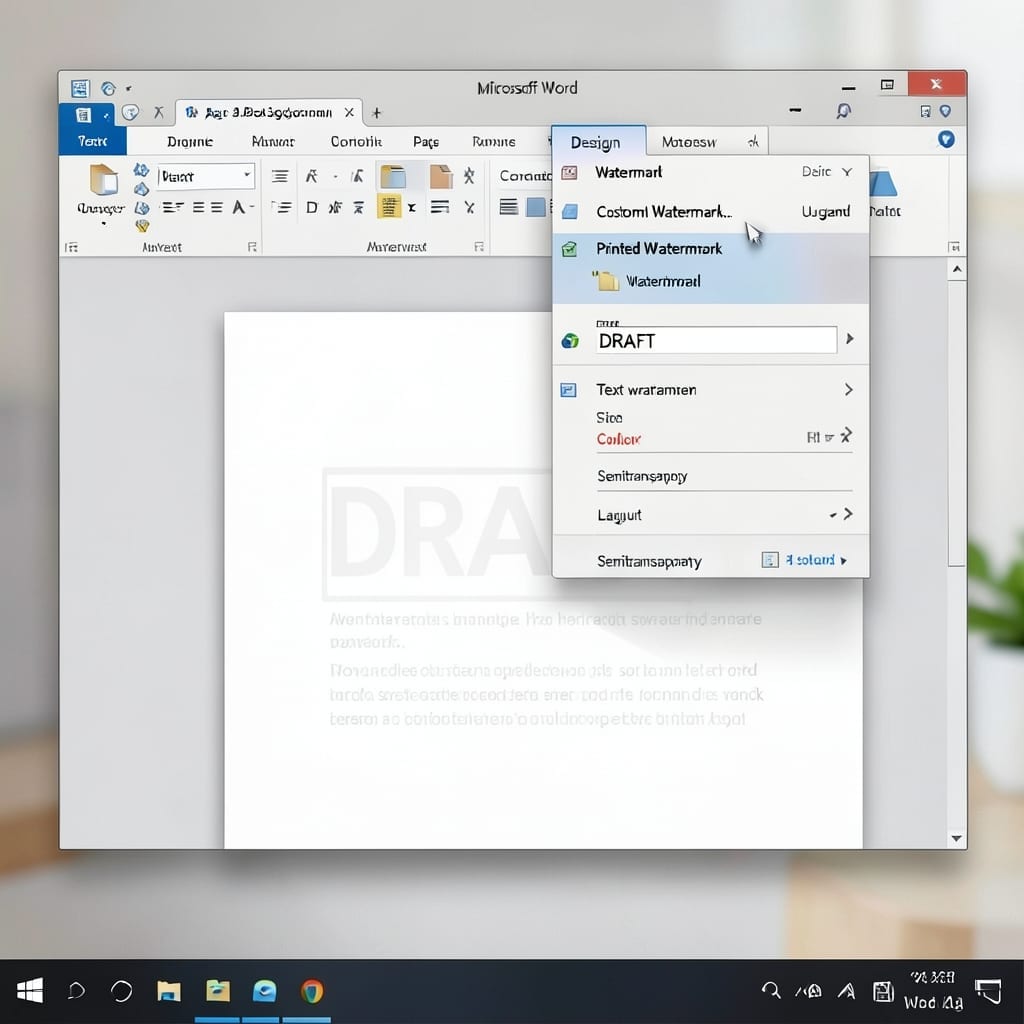Select Costoml Watermark... option
This screenshot has width=1024, height=1024.
point(664,212)
